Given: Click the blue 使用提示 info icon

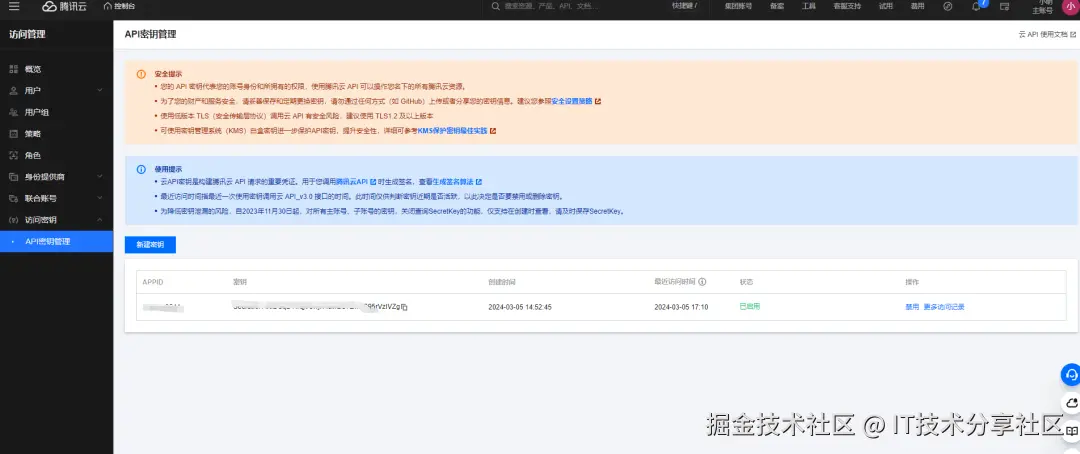Looking at the screenshot, I should point(141,169).
